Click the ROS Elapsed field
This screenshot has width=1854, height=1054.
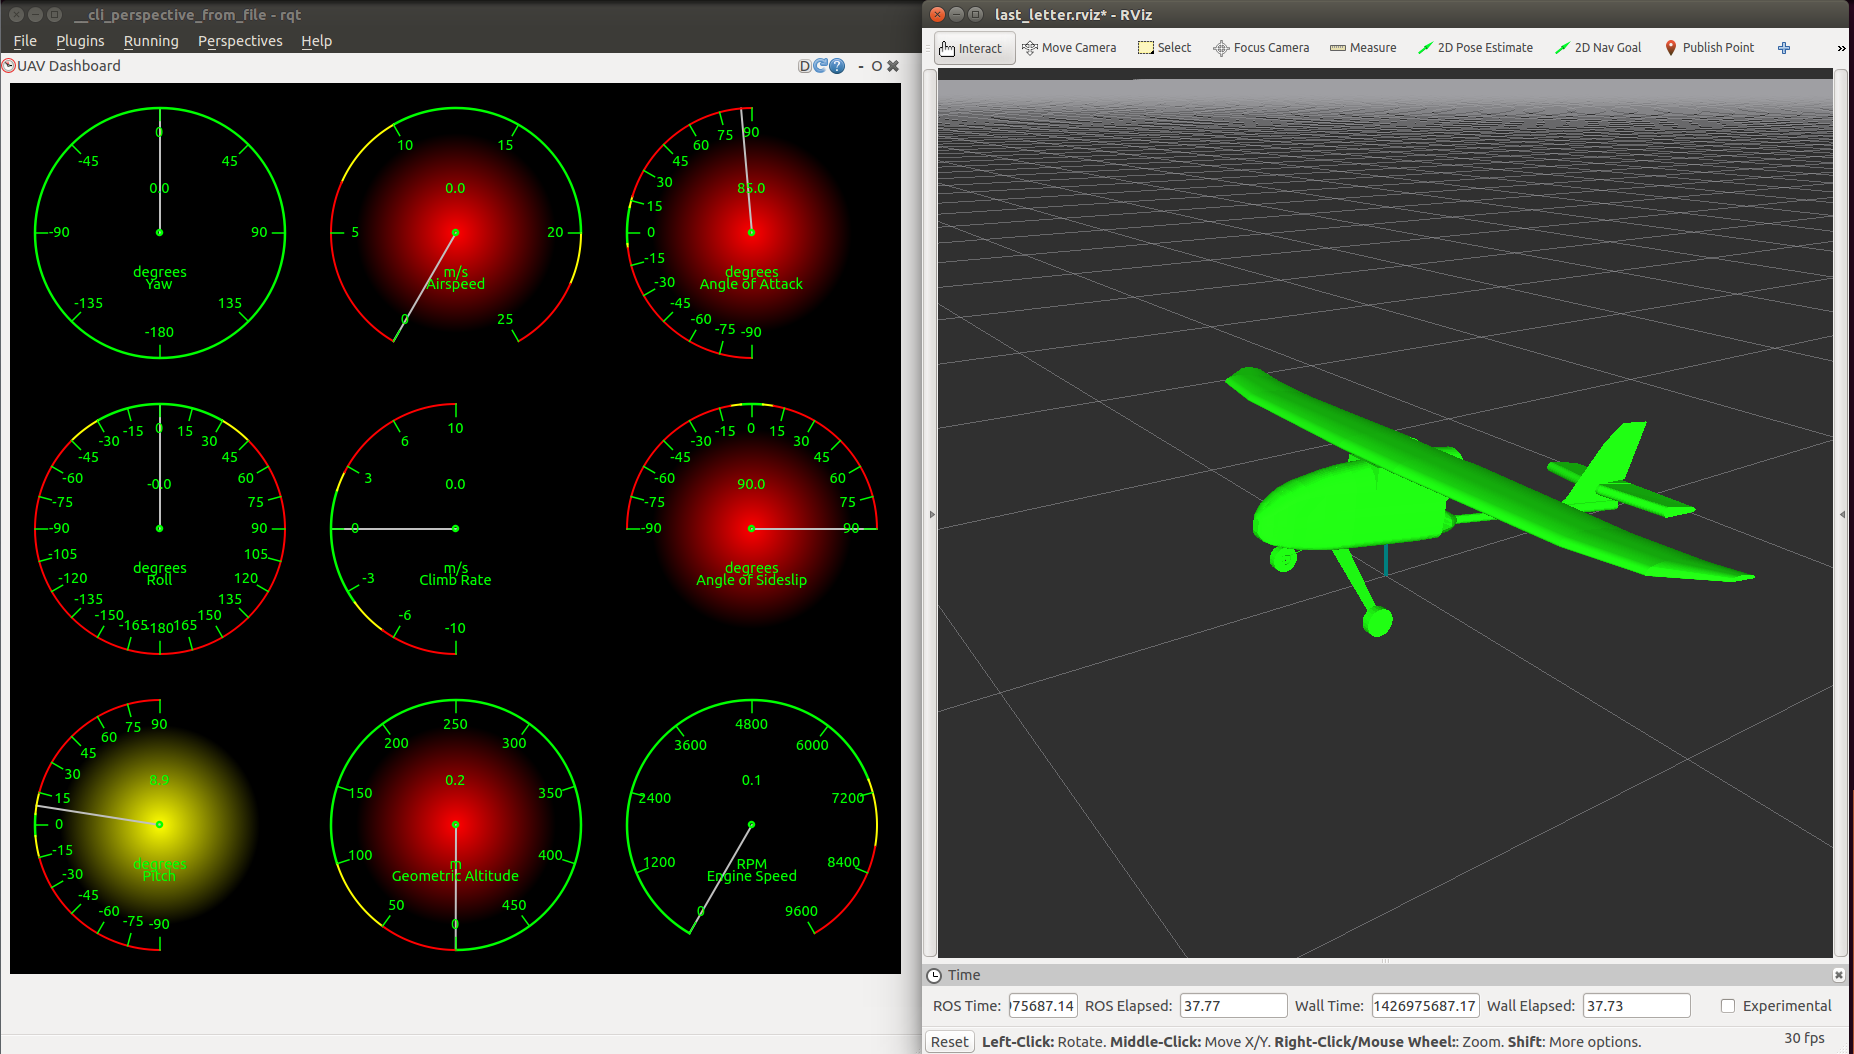pyautogui.click(x=1233, y=1006)
